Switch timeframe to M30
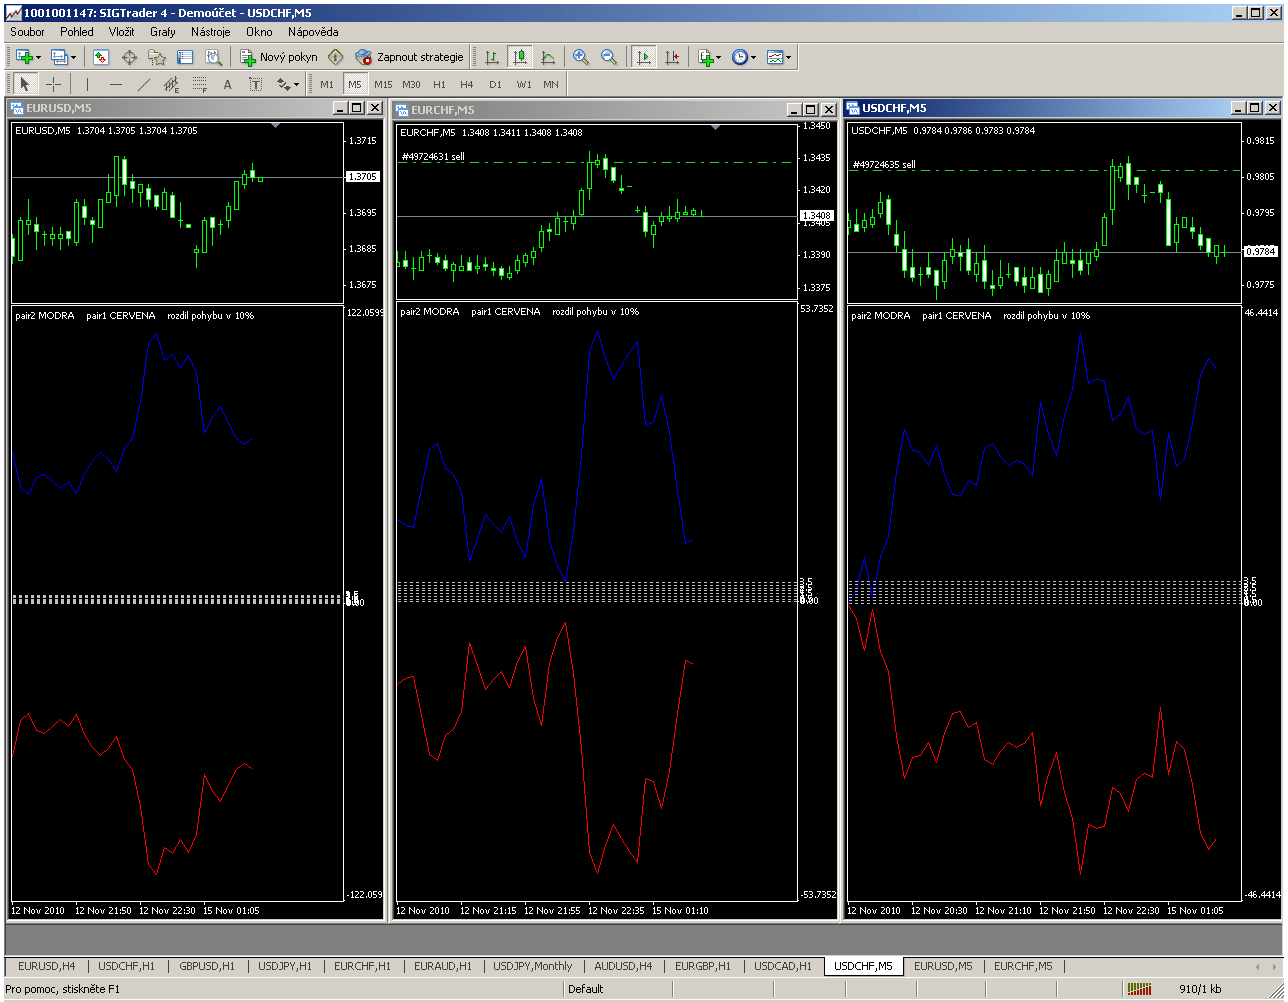 coord(411,84)
